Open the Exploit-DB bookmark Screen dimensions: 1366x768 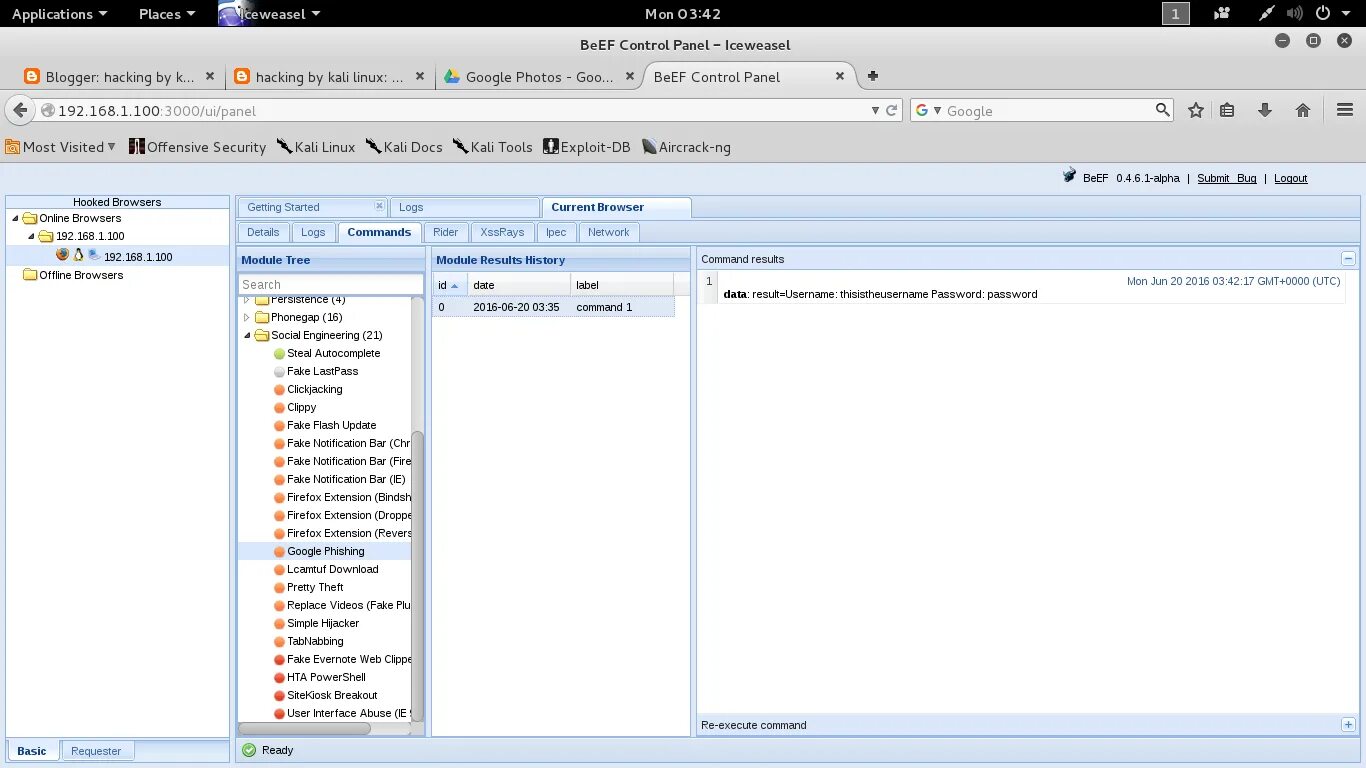pyautogui.click(x=586, y=147)
